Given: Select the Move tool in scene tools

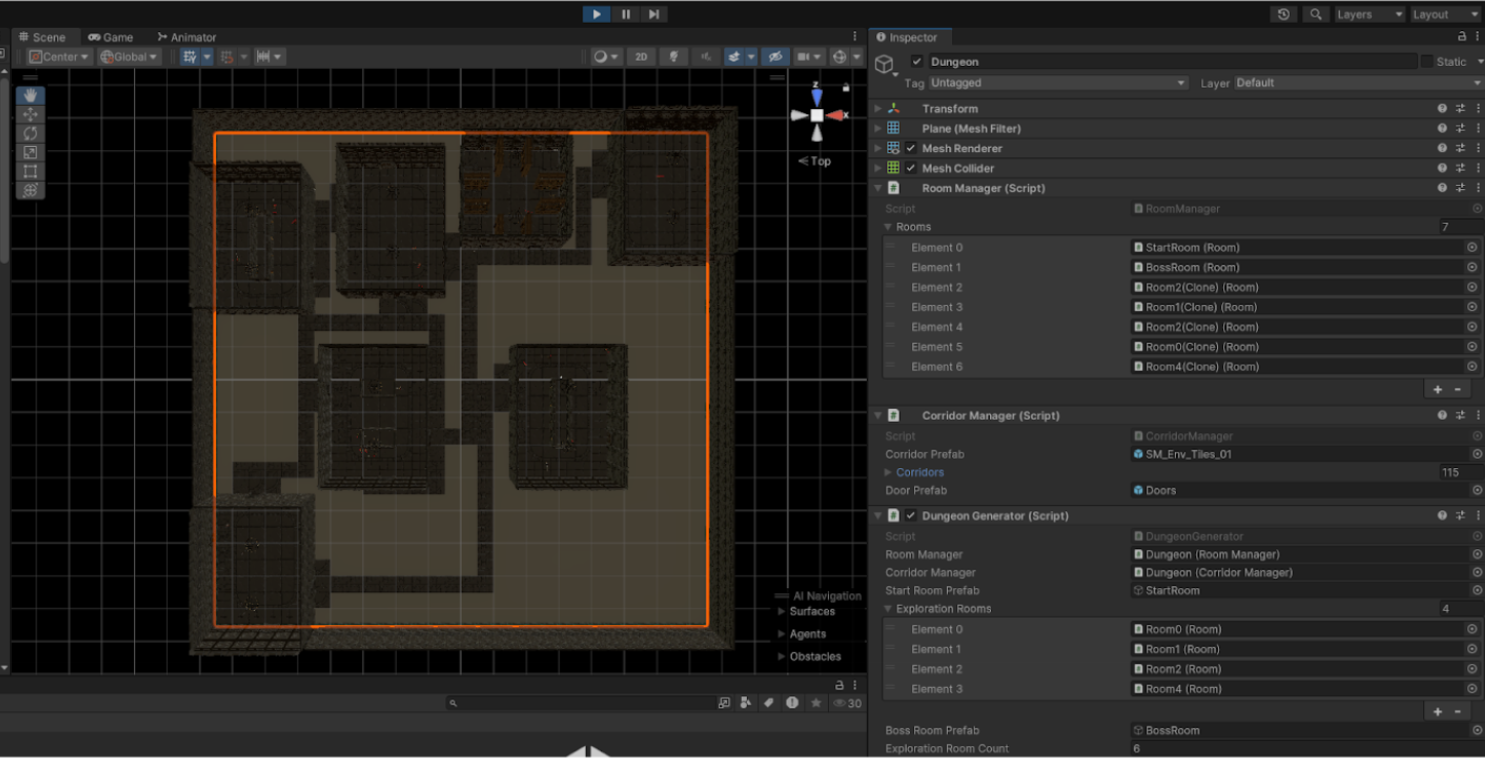Looking at the screenshot, I should [30, 114].
